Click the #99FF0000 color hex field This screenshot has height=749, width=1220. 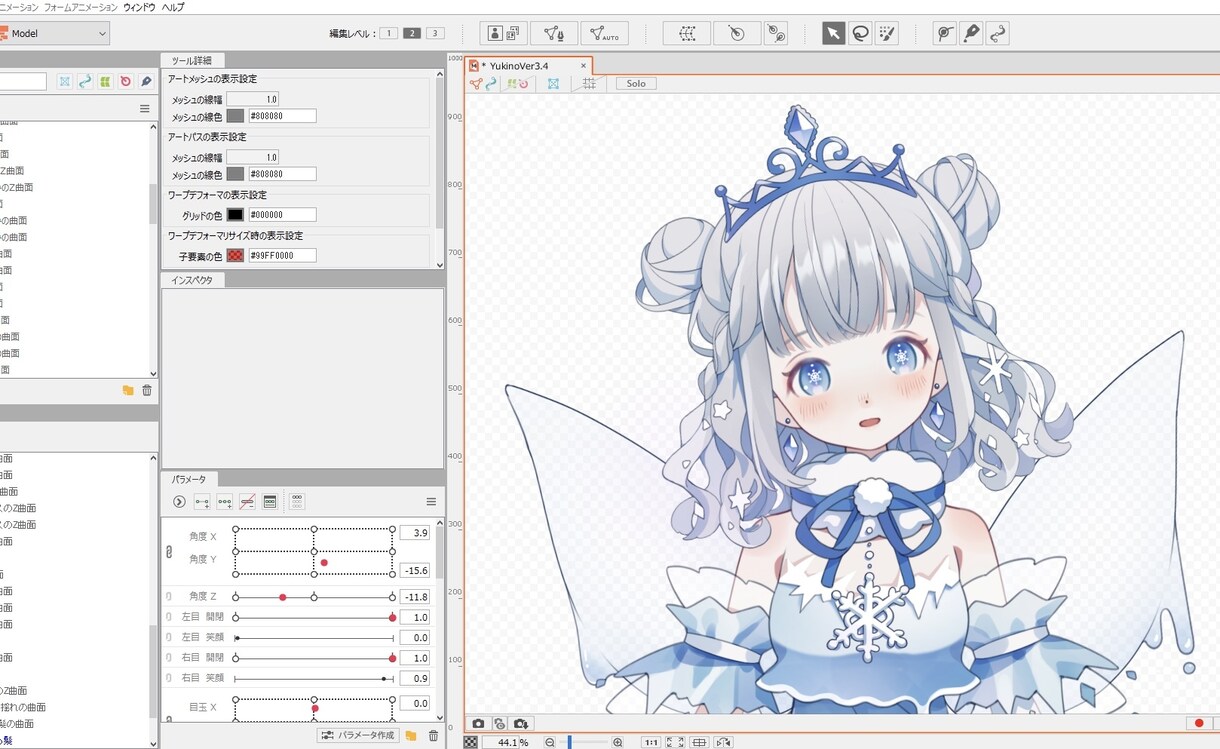282,256
